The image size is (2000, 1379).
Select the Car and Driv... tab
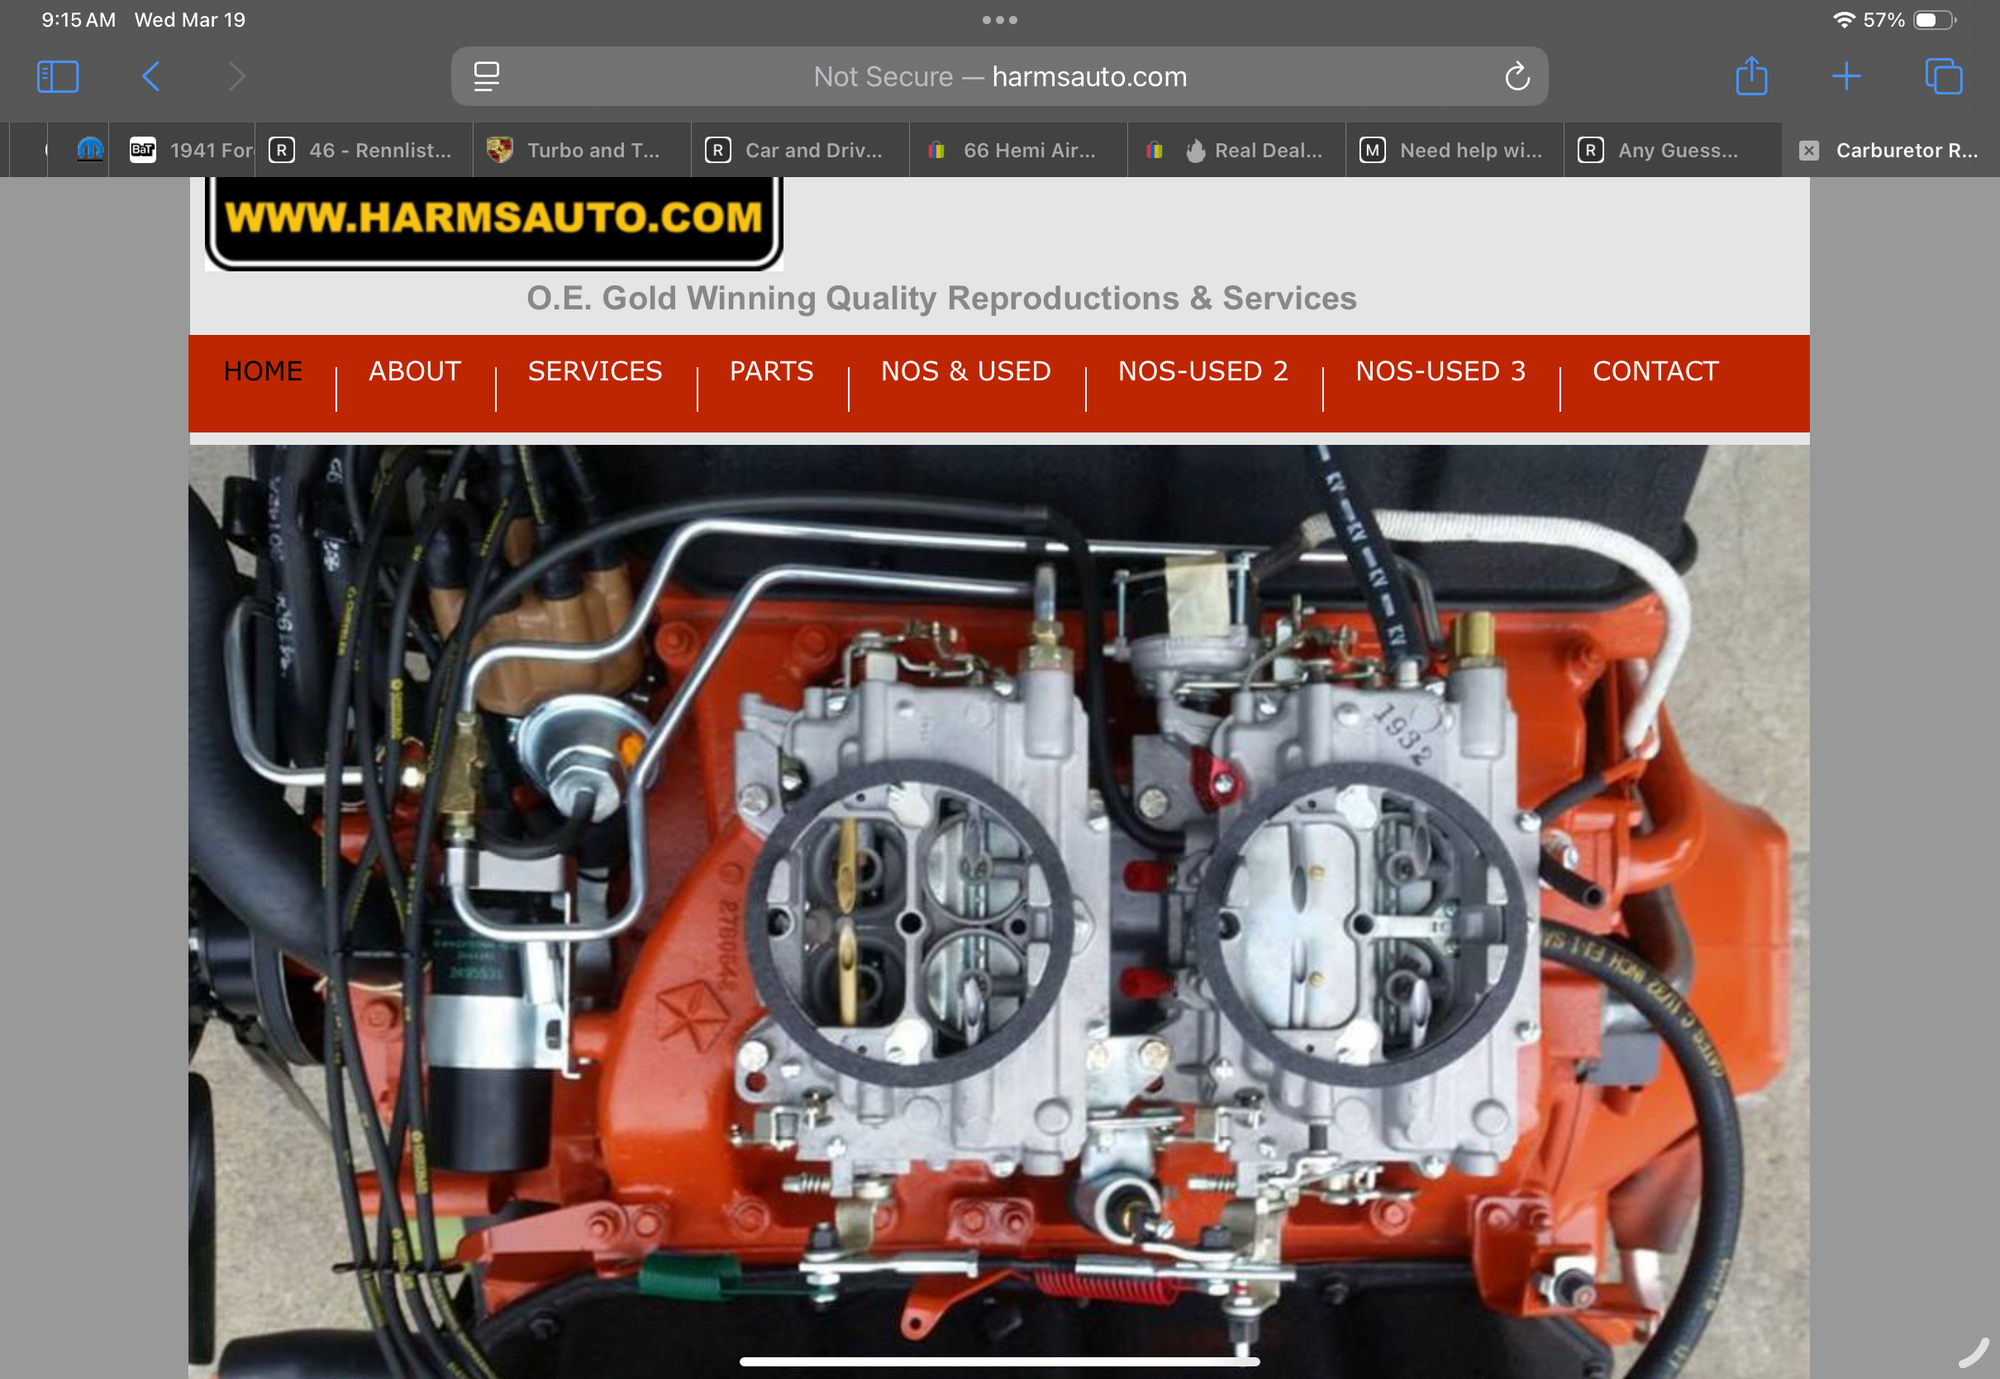coord(800,150)
